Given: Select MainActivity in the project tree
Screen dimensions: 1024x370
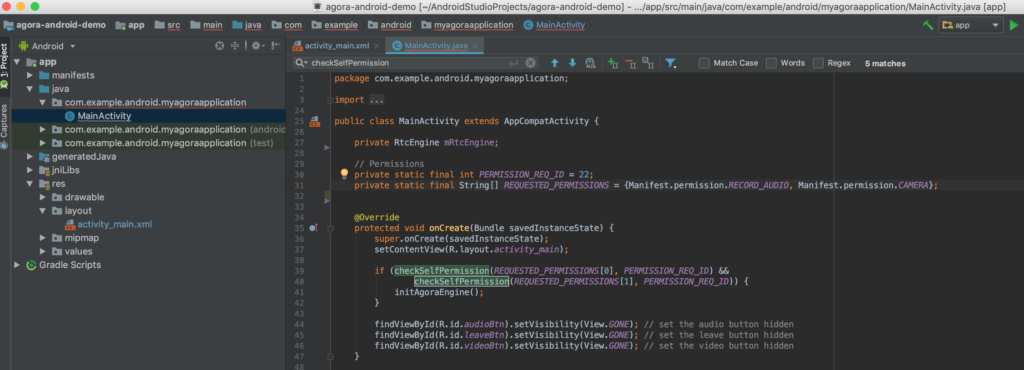Looking at the screenshot, I should point(104,116).
